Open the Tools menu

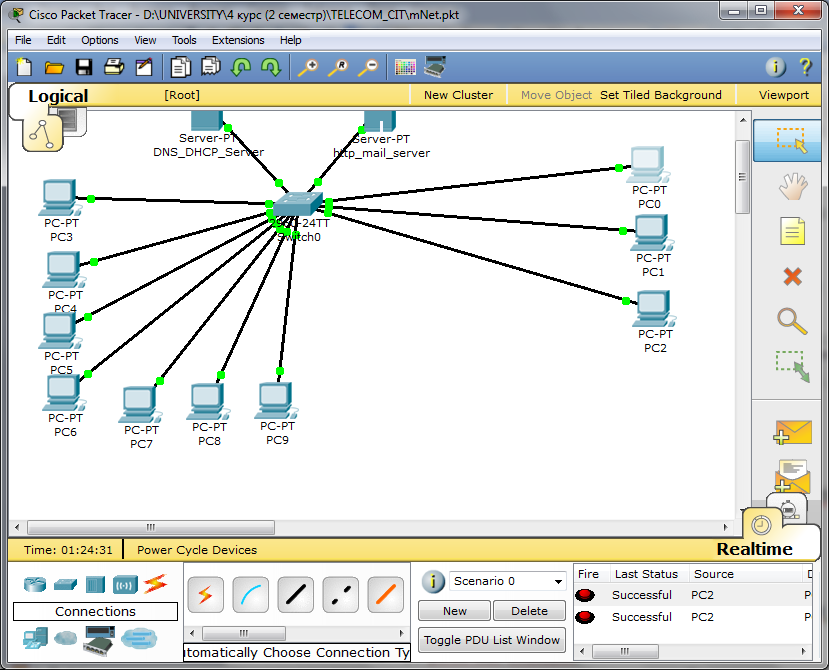tap(184, 40)
